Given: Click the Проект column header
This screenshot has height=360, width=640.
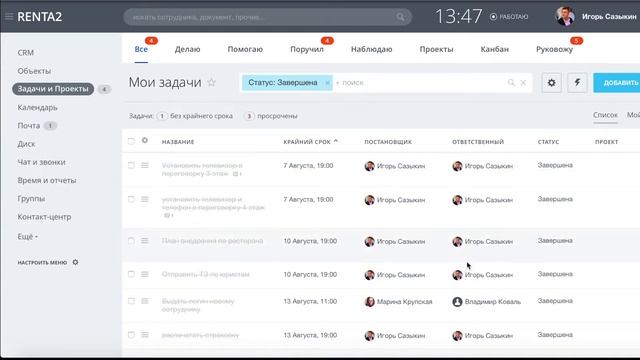Looking at the screenshot, I should click(606, 142).
